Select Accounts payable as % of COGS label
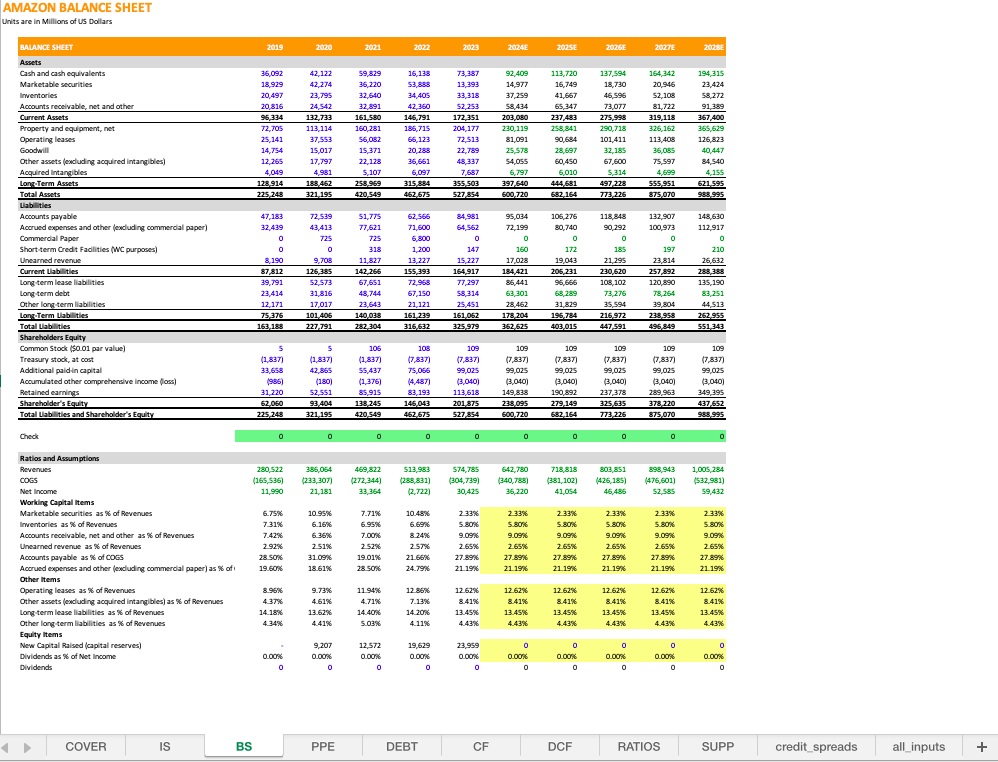Image resolution: width=998 pixels, height=762 pixels. point(72,558)
